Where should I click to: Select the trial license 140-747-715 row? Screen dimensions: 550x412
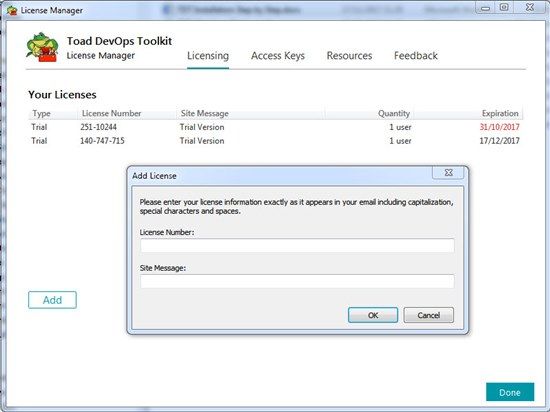[275, 141]
